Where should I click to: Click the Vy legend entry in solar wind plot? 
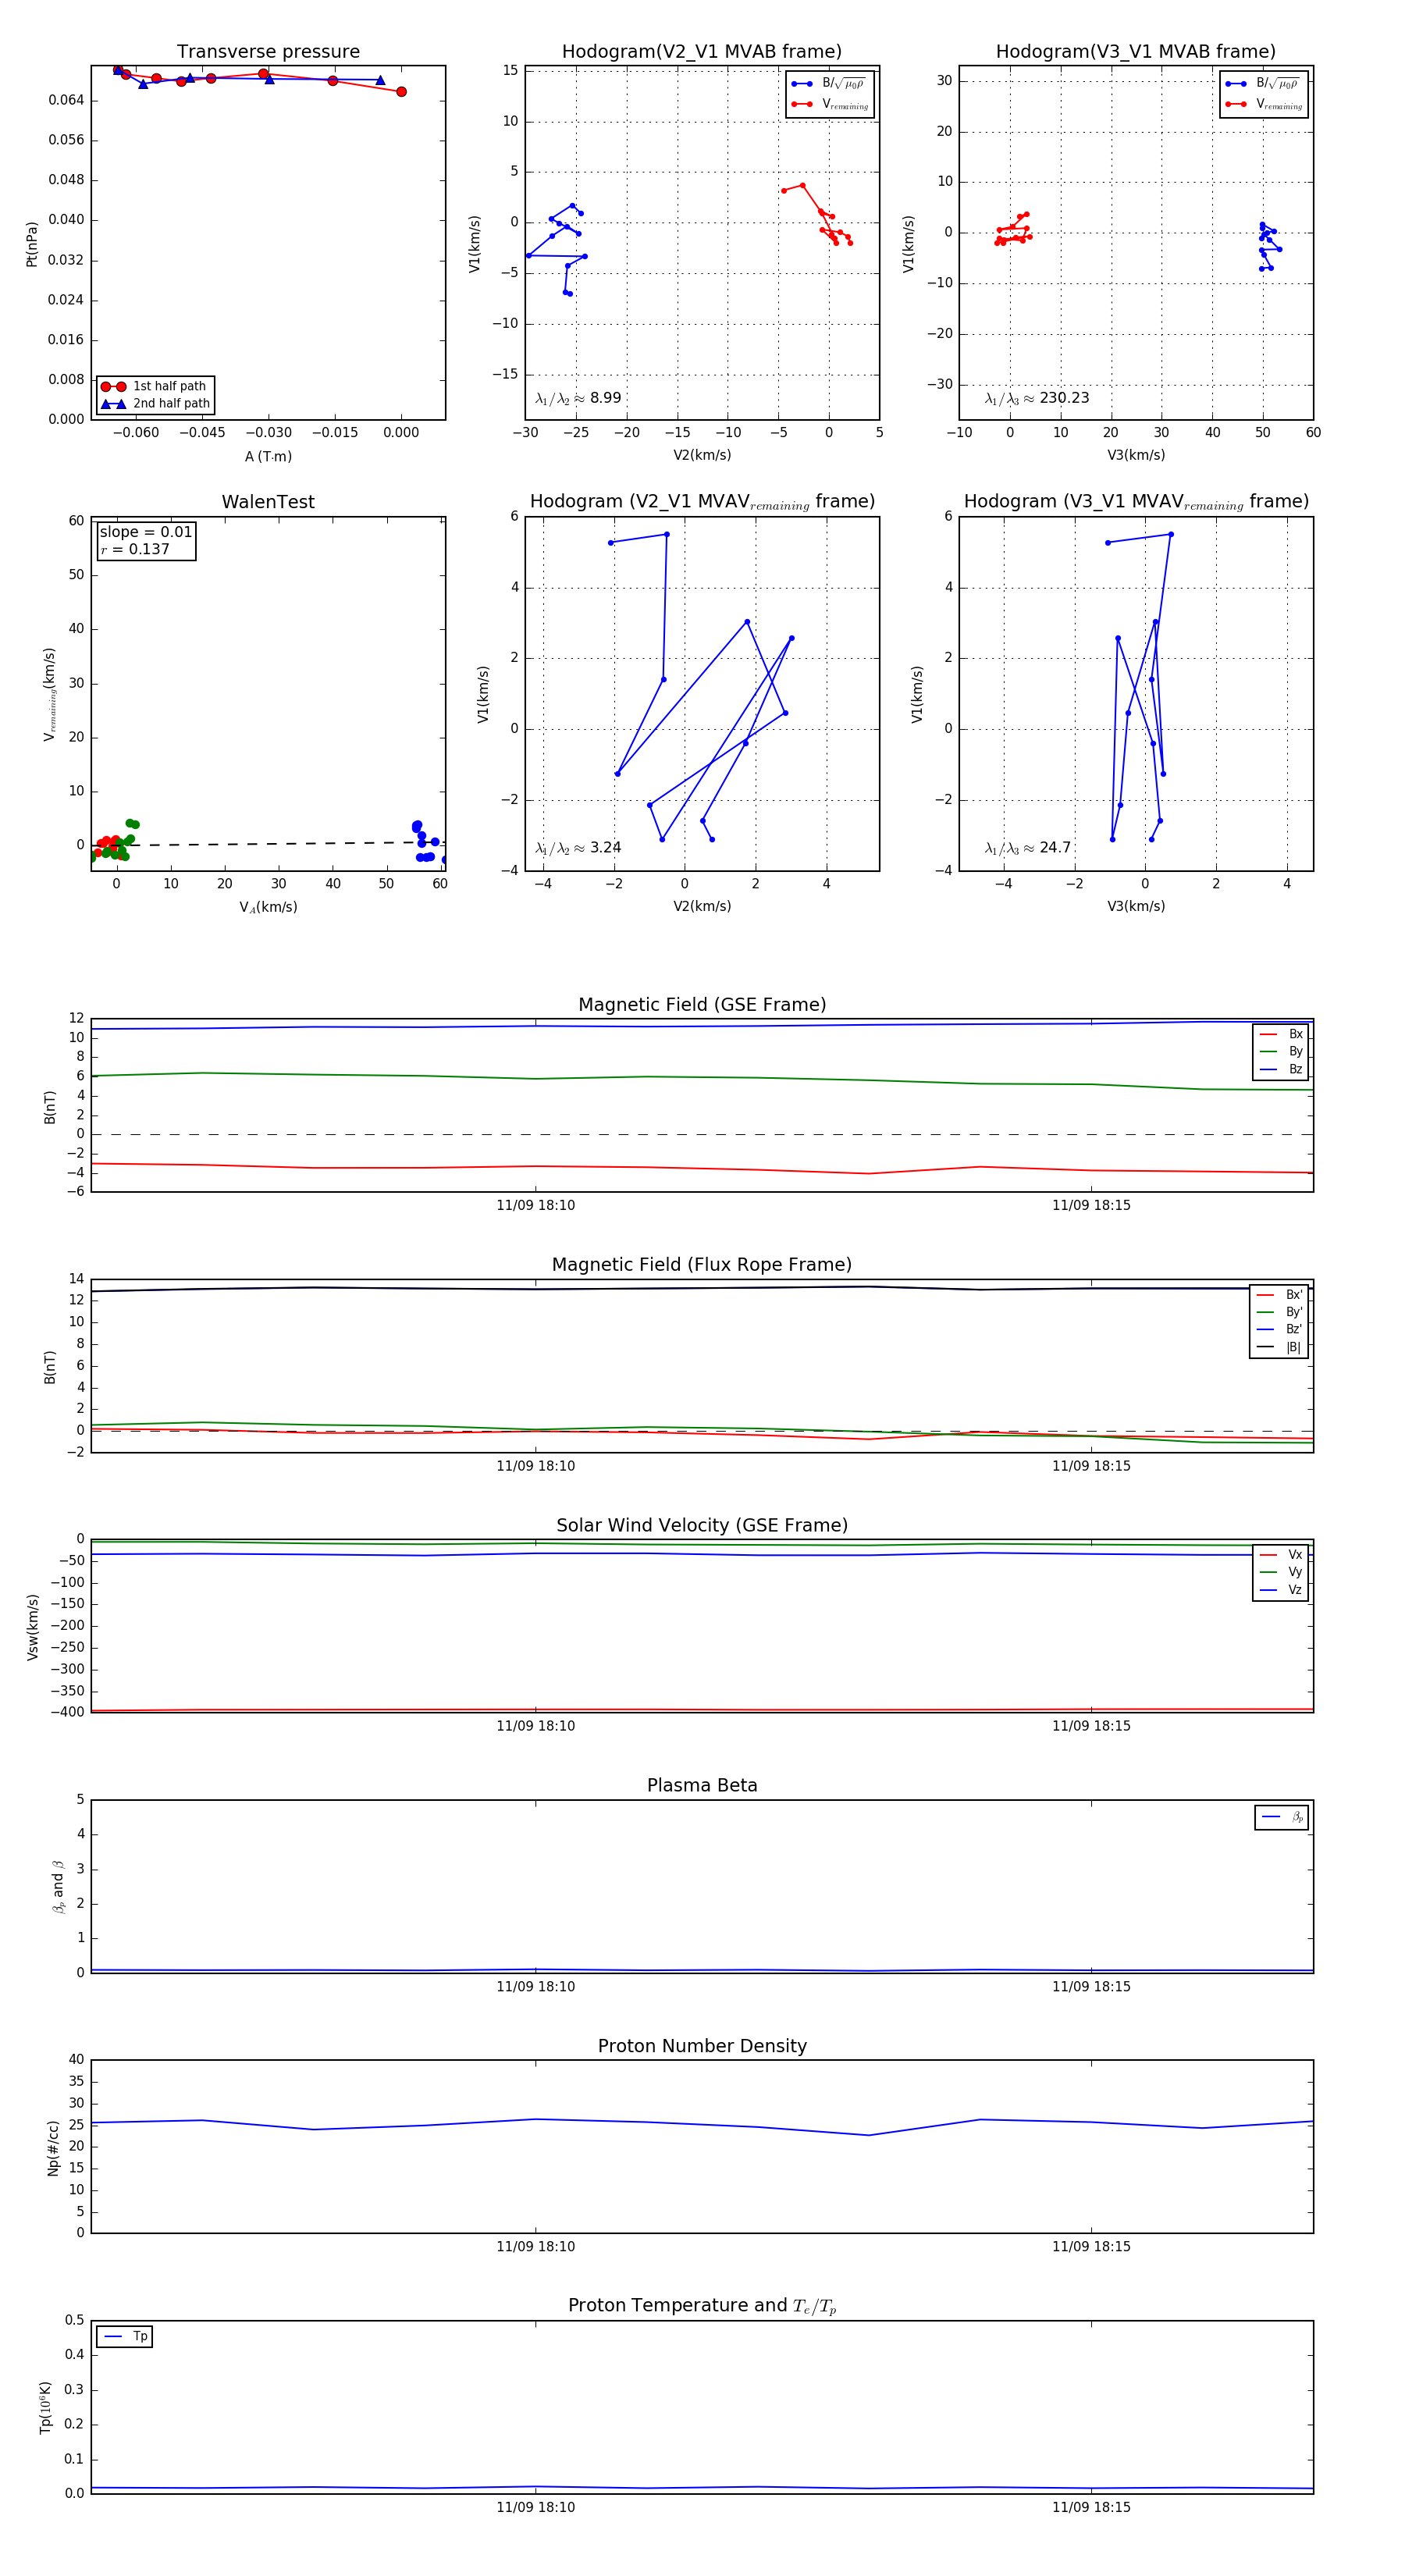coord(1281,1573)
